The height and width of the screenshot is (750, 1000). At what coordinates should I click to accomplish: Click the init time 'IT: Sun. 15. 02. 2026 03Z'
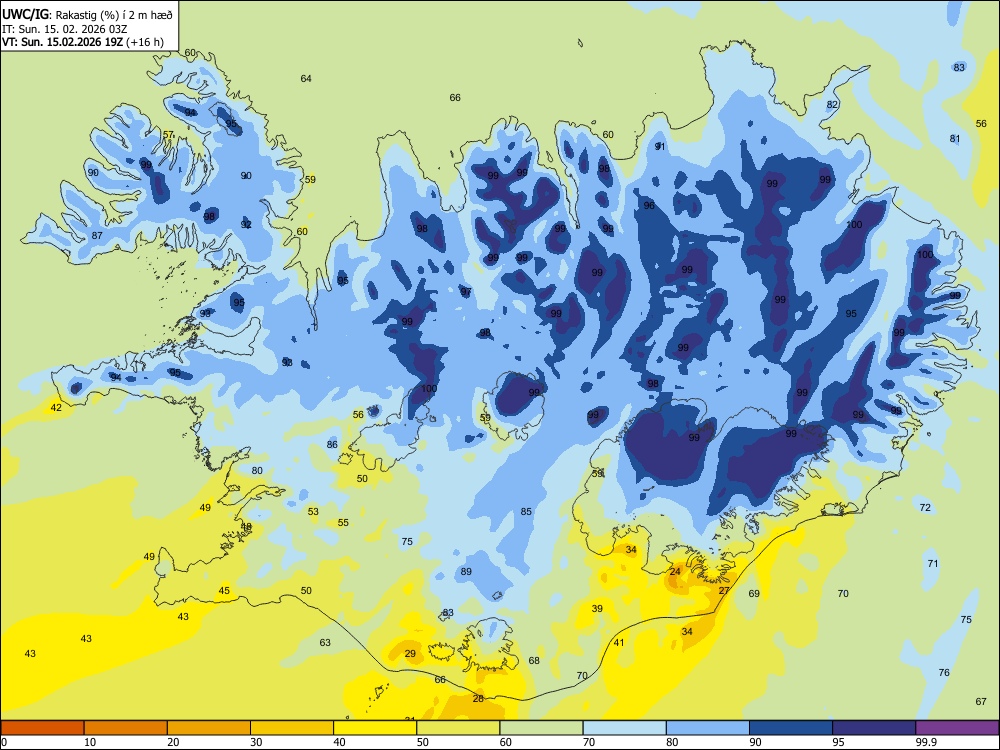point(64,29)
